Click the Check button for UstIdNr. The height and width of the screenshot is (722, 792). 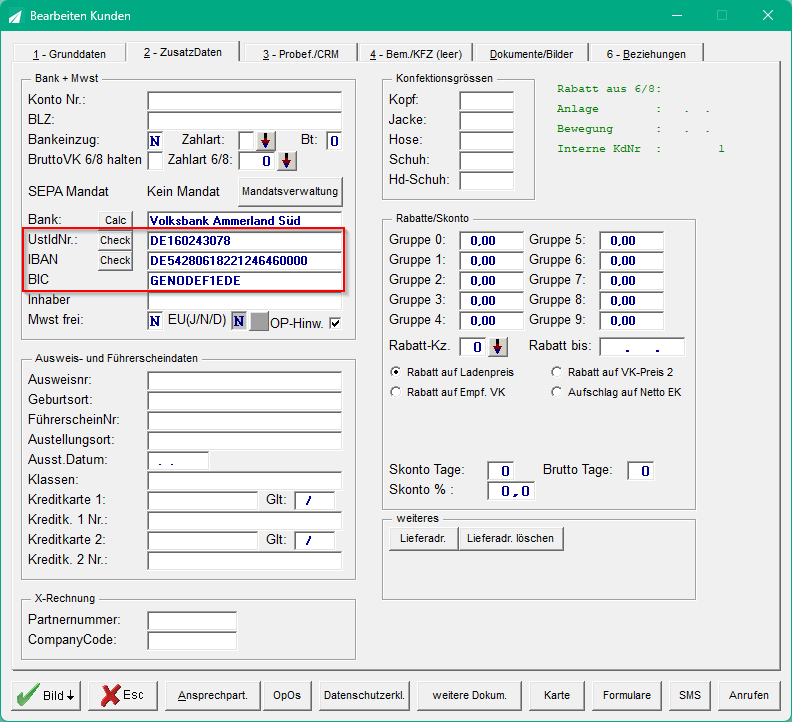[x=115, y=240]
